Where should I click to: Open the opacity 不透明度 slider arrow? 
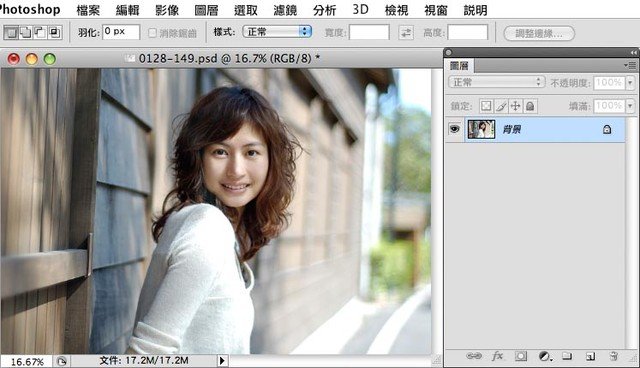click(x=630, y=83)
